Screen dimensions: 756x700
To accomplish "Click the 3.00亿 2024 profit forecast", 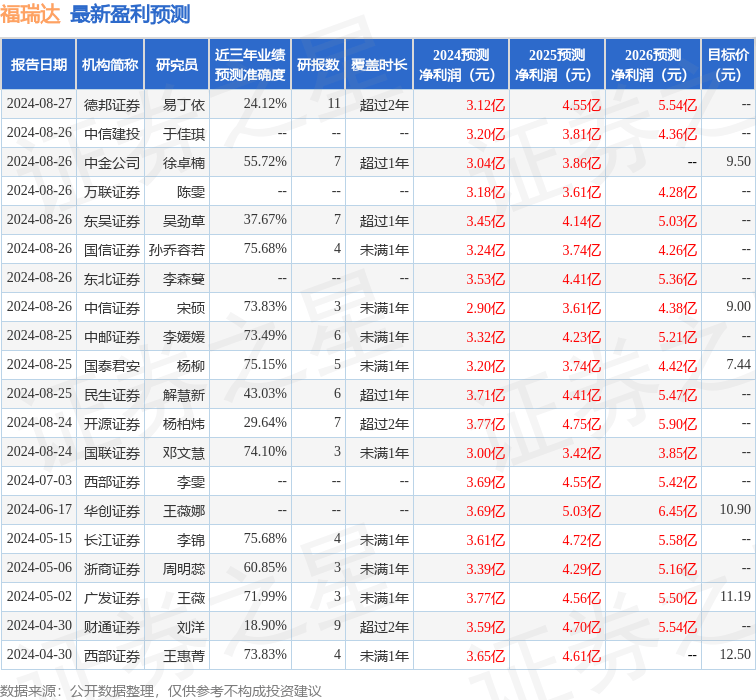I will pos(486,453).
